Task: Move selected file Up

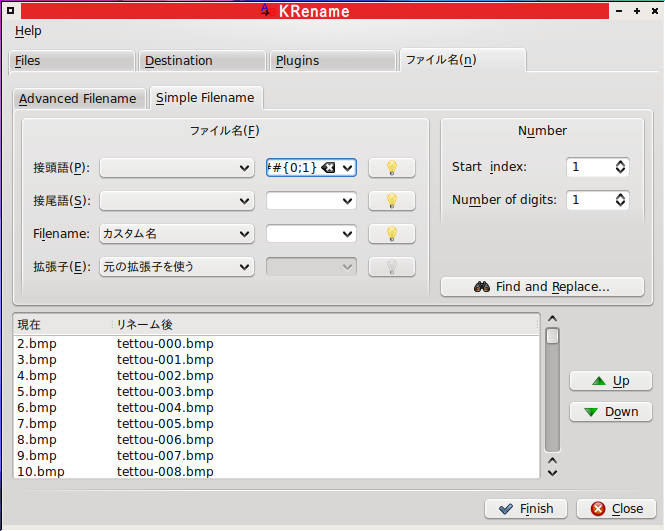Action: [x=611, y=381]
